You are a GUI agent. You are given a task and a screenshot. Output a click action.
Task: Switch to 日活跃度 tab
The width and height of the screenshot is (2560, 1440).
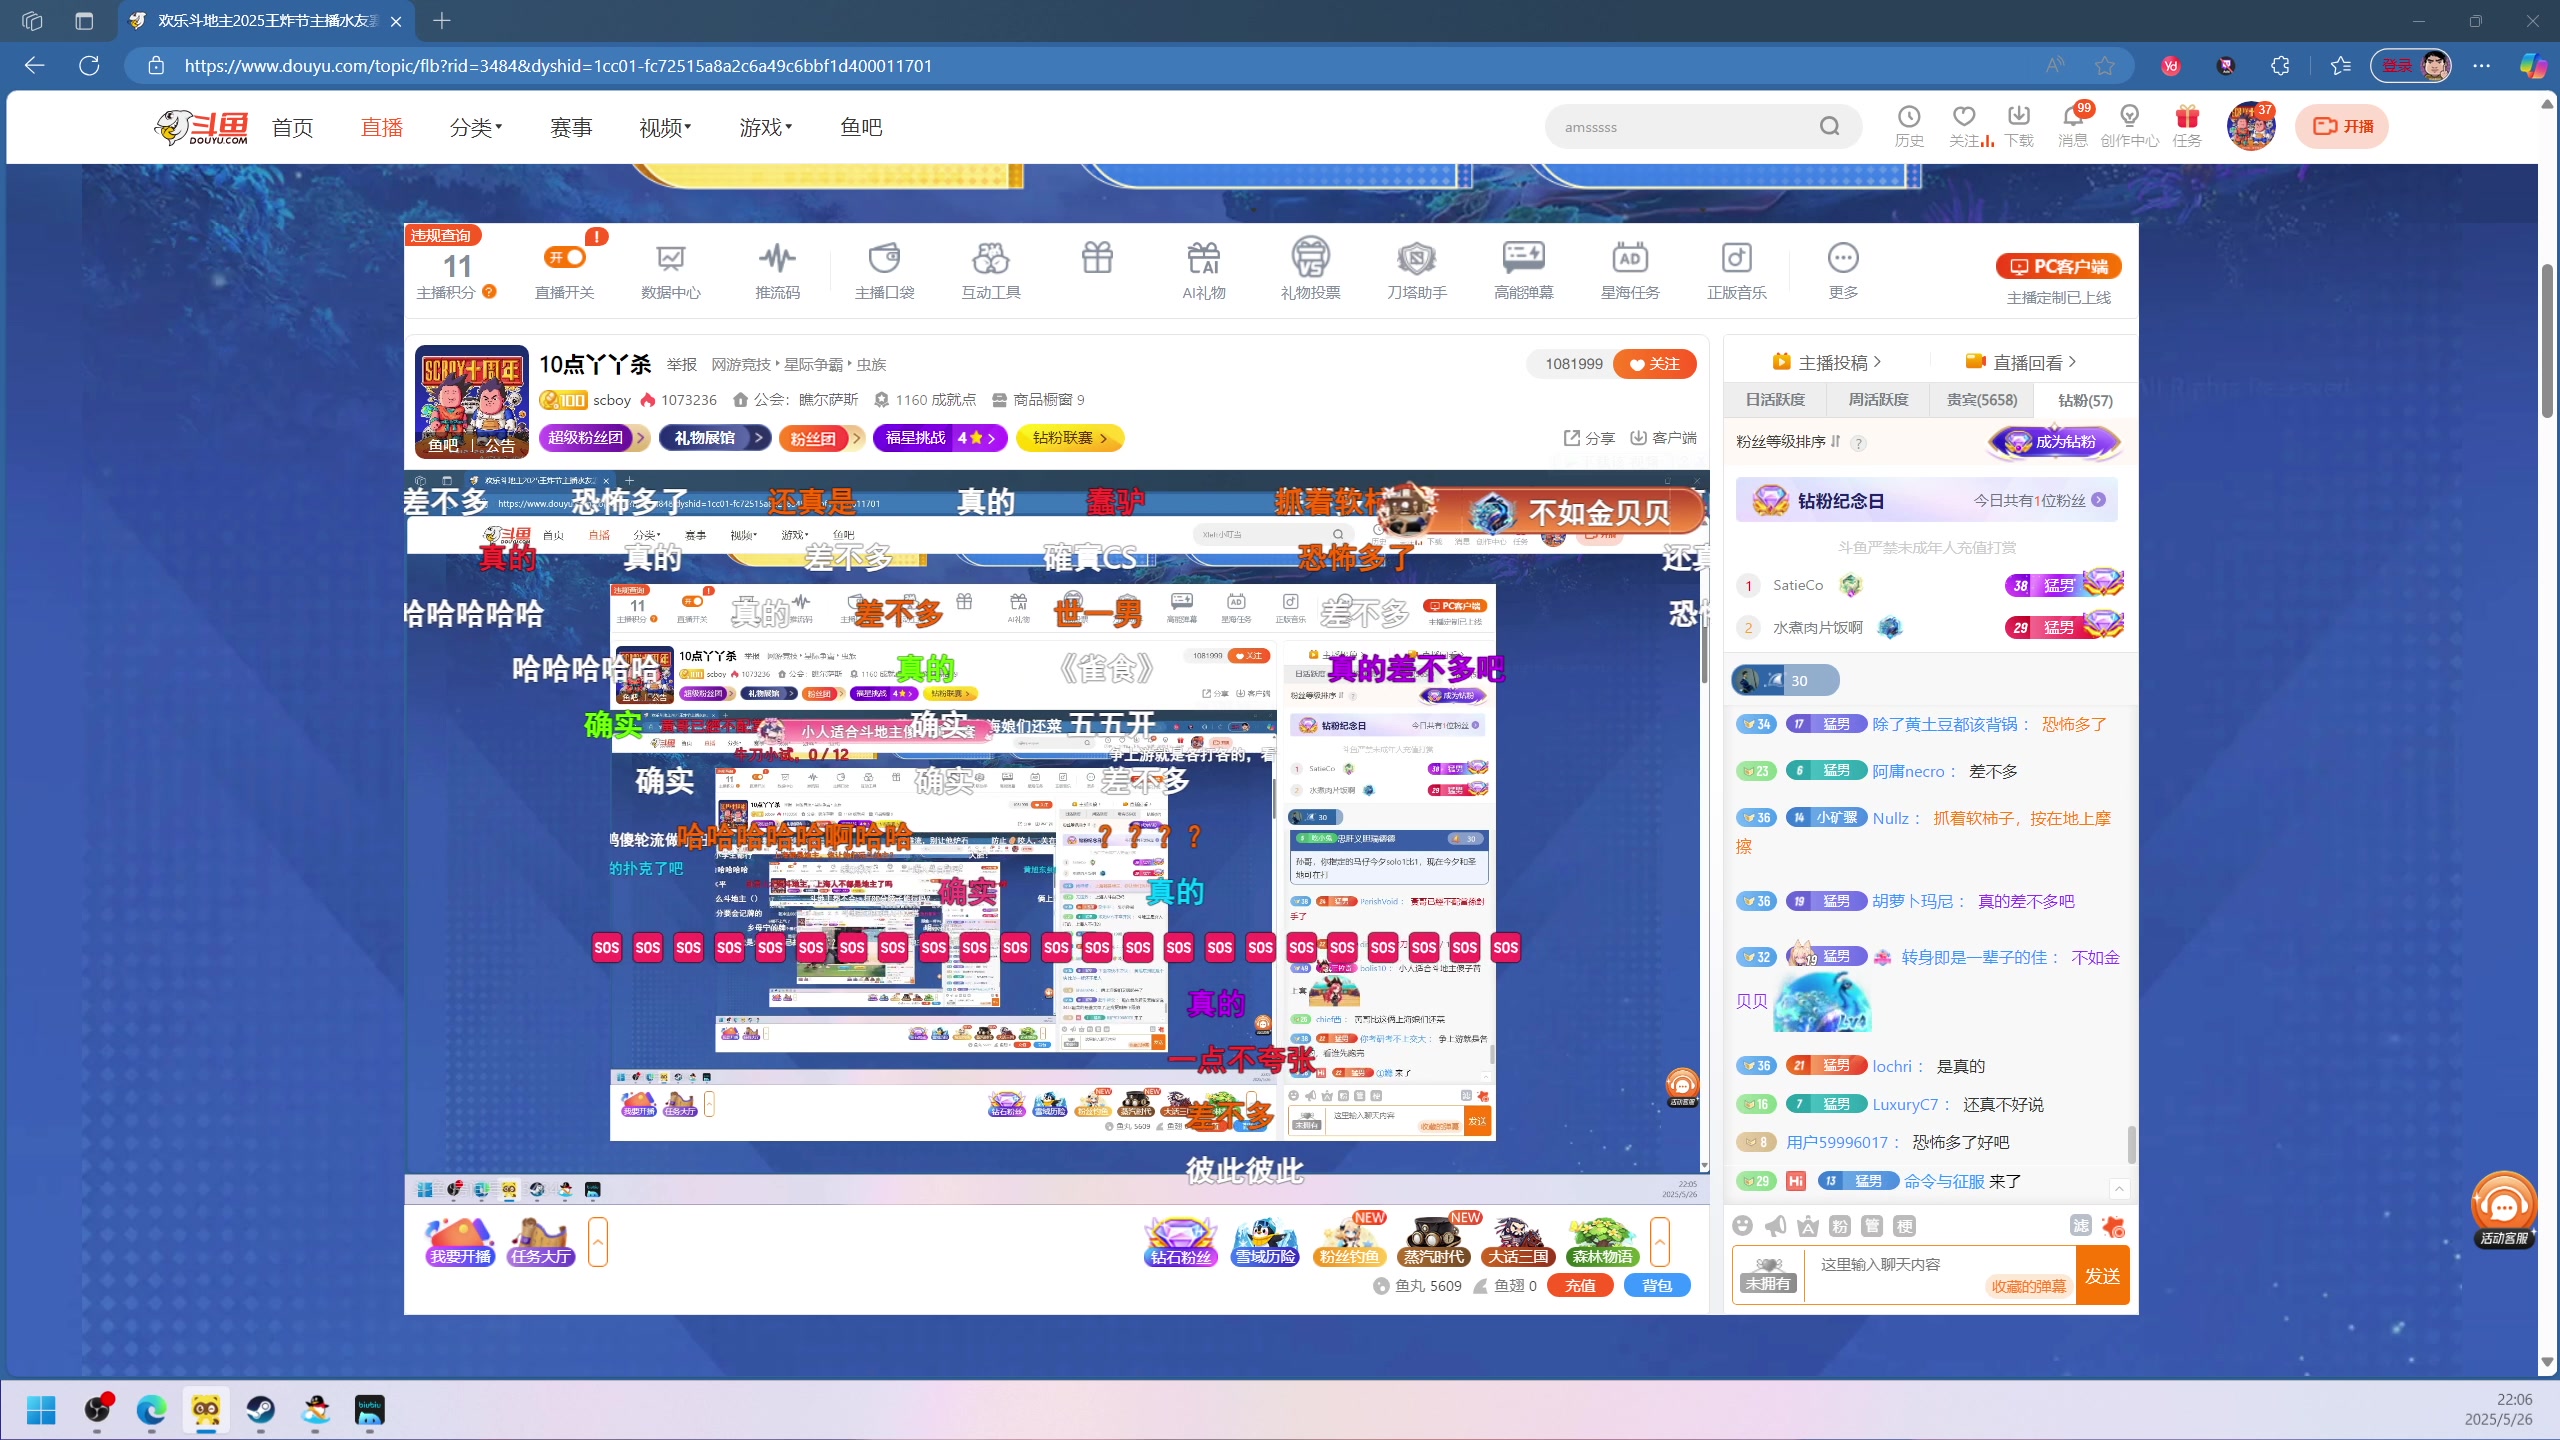pyautogui.click(x=1776, y=400)
